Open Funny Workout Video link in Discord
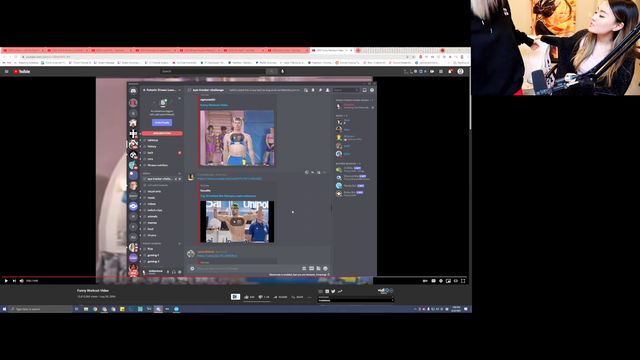 214,105
